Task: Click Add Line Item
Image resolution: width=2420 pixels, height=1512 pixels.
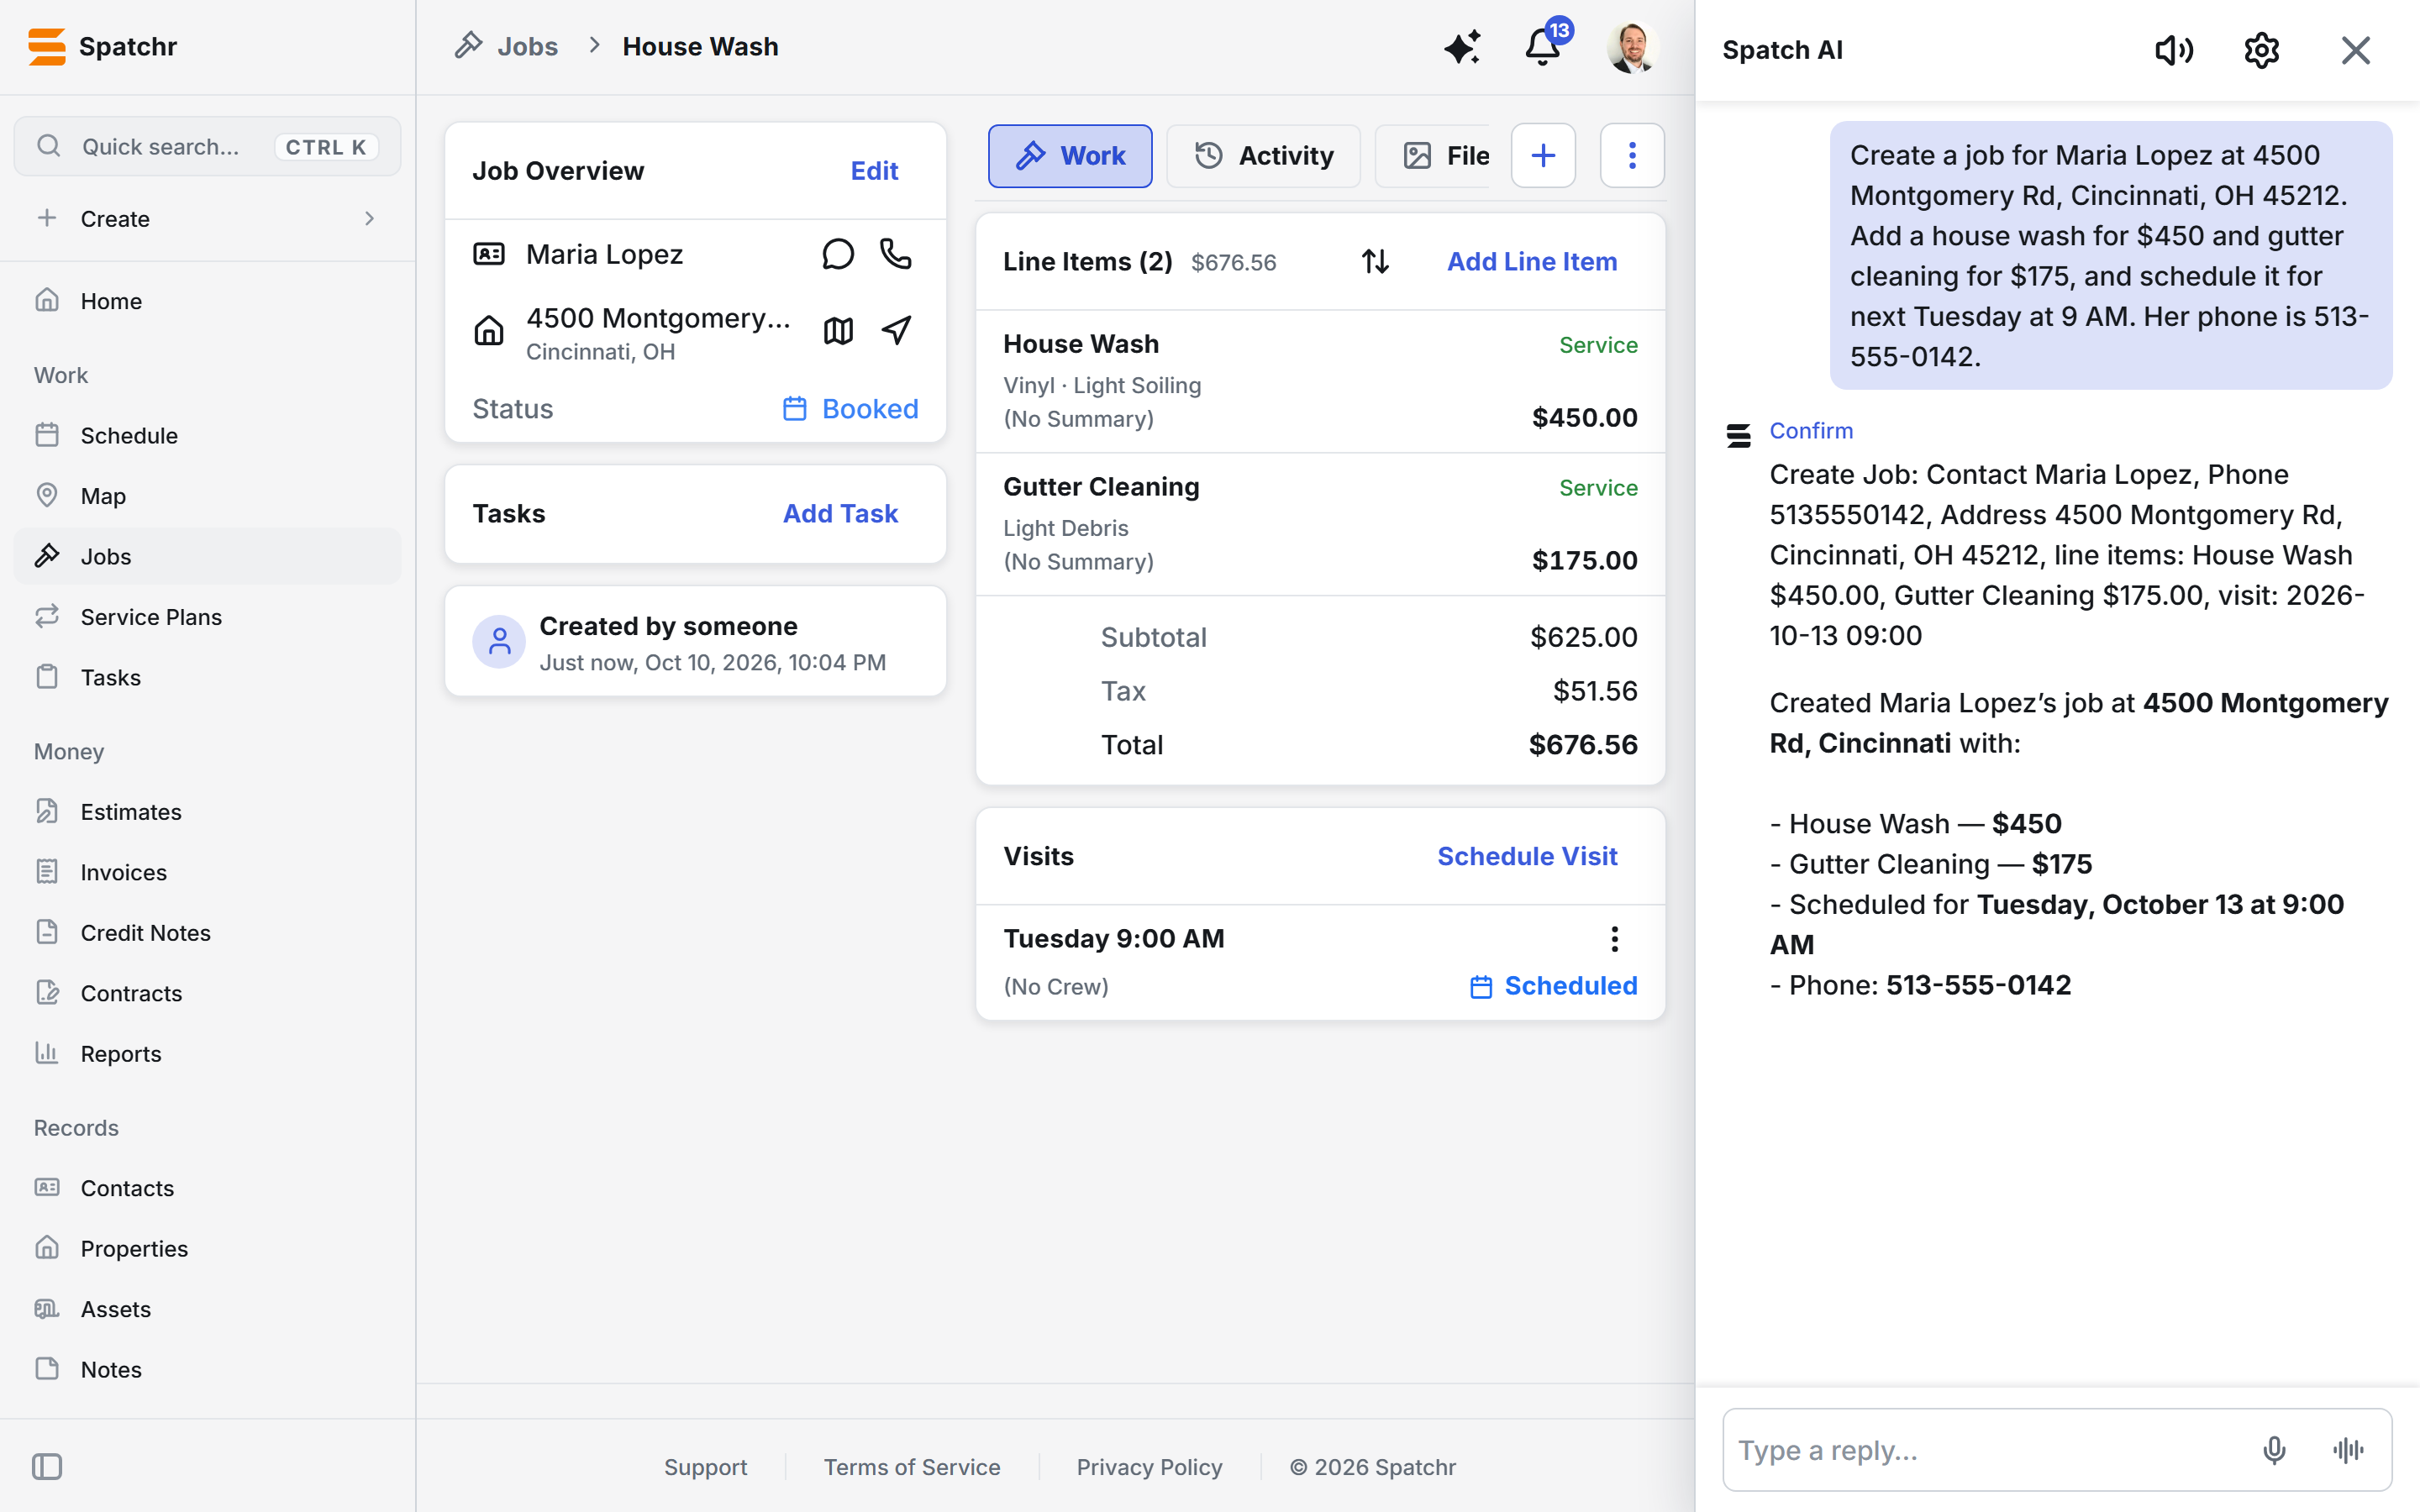Action: pos(1532,262)
